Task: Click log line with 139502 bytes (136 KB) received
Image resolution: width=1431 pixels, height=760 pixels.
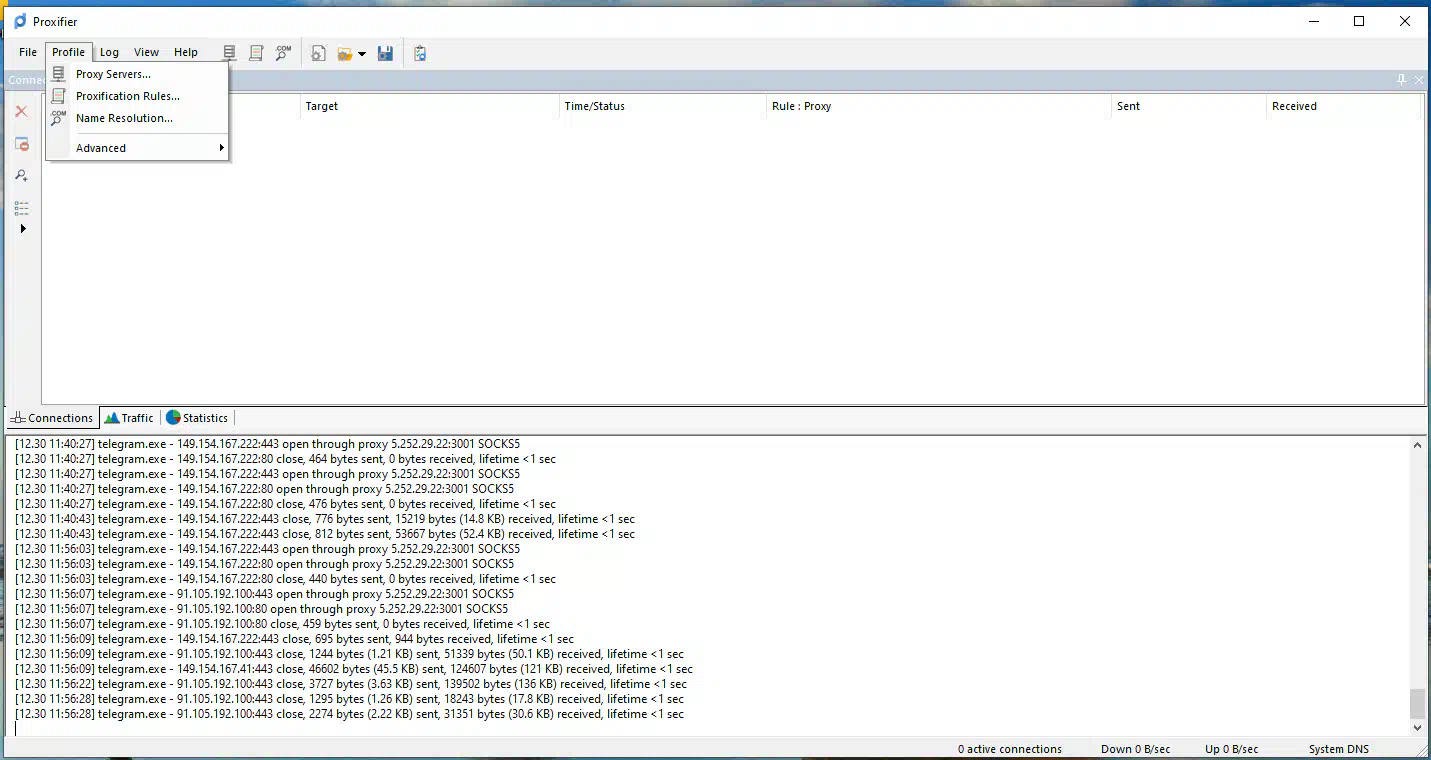Action: pos(351,684)
